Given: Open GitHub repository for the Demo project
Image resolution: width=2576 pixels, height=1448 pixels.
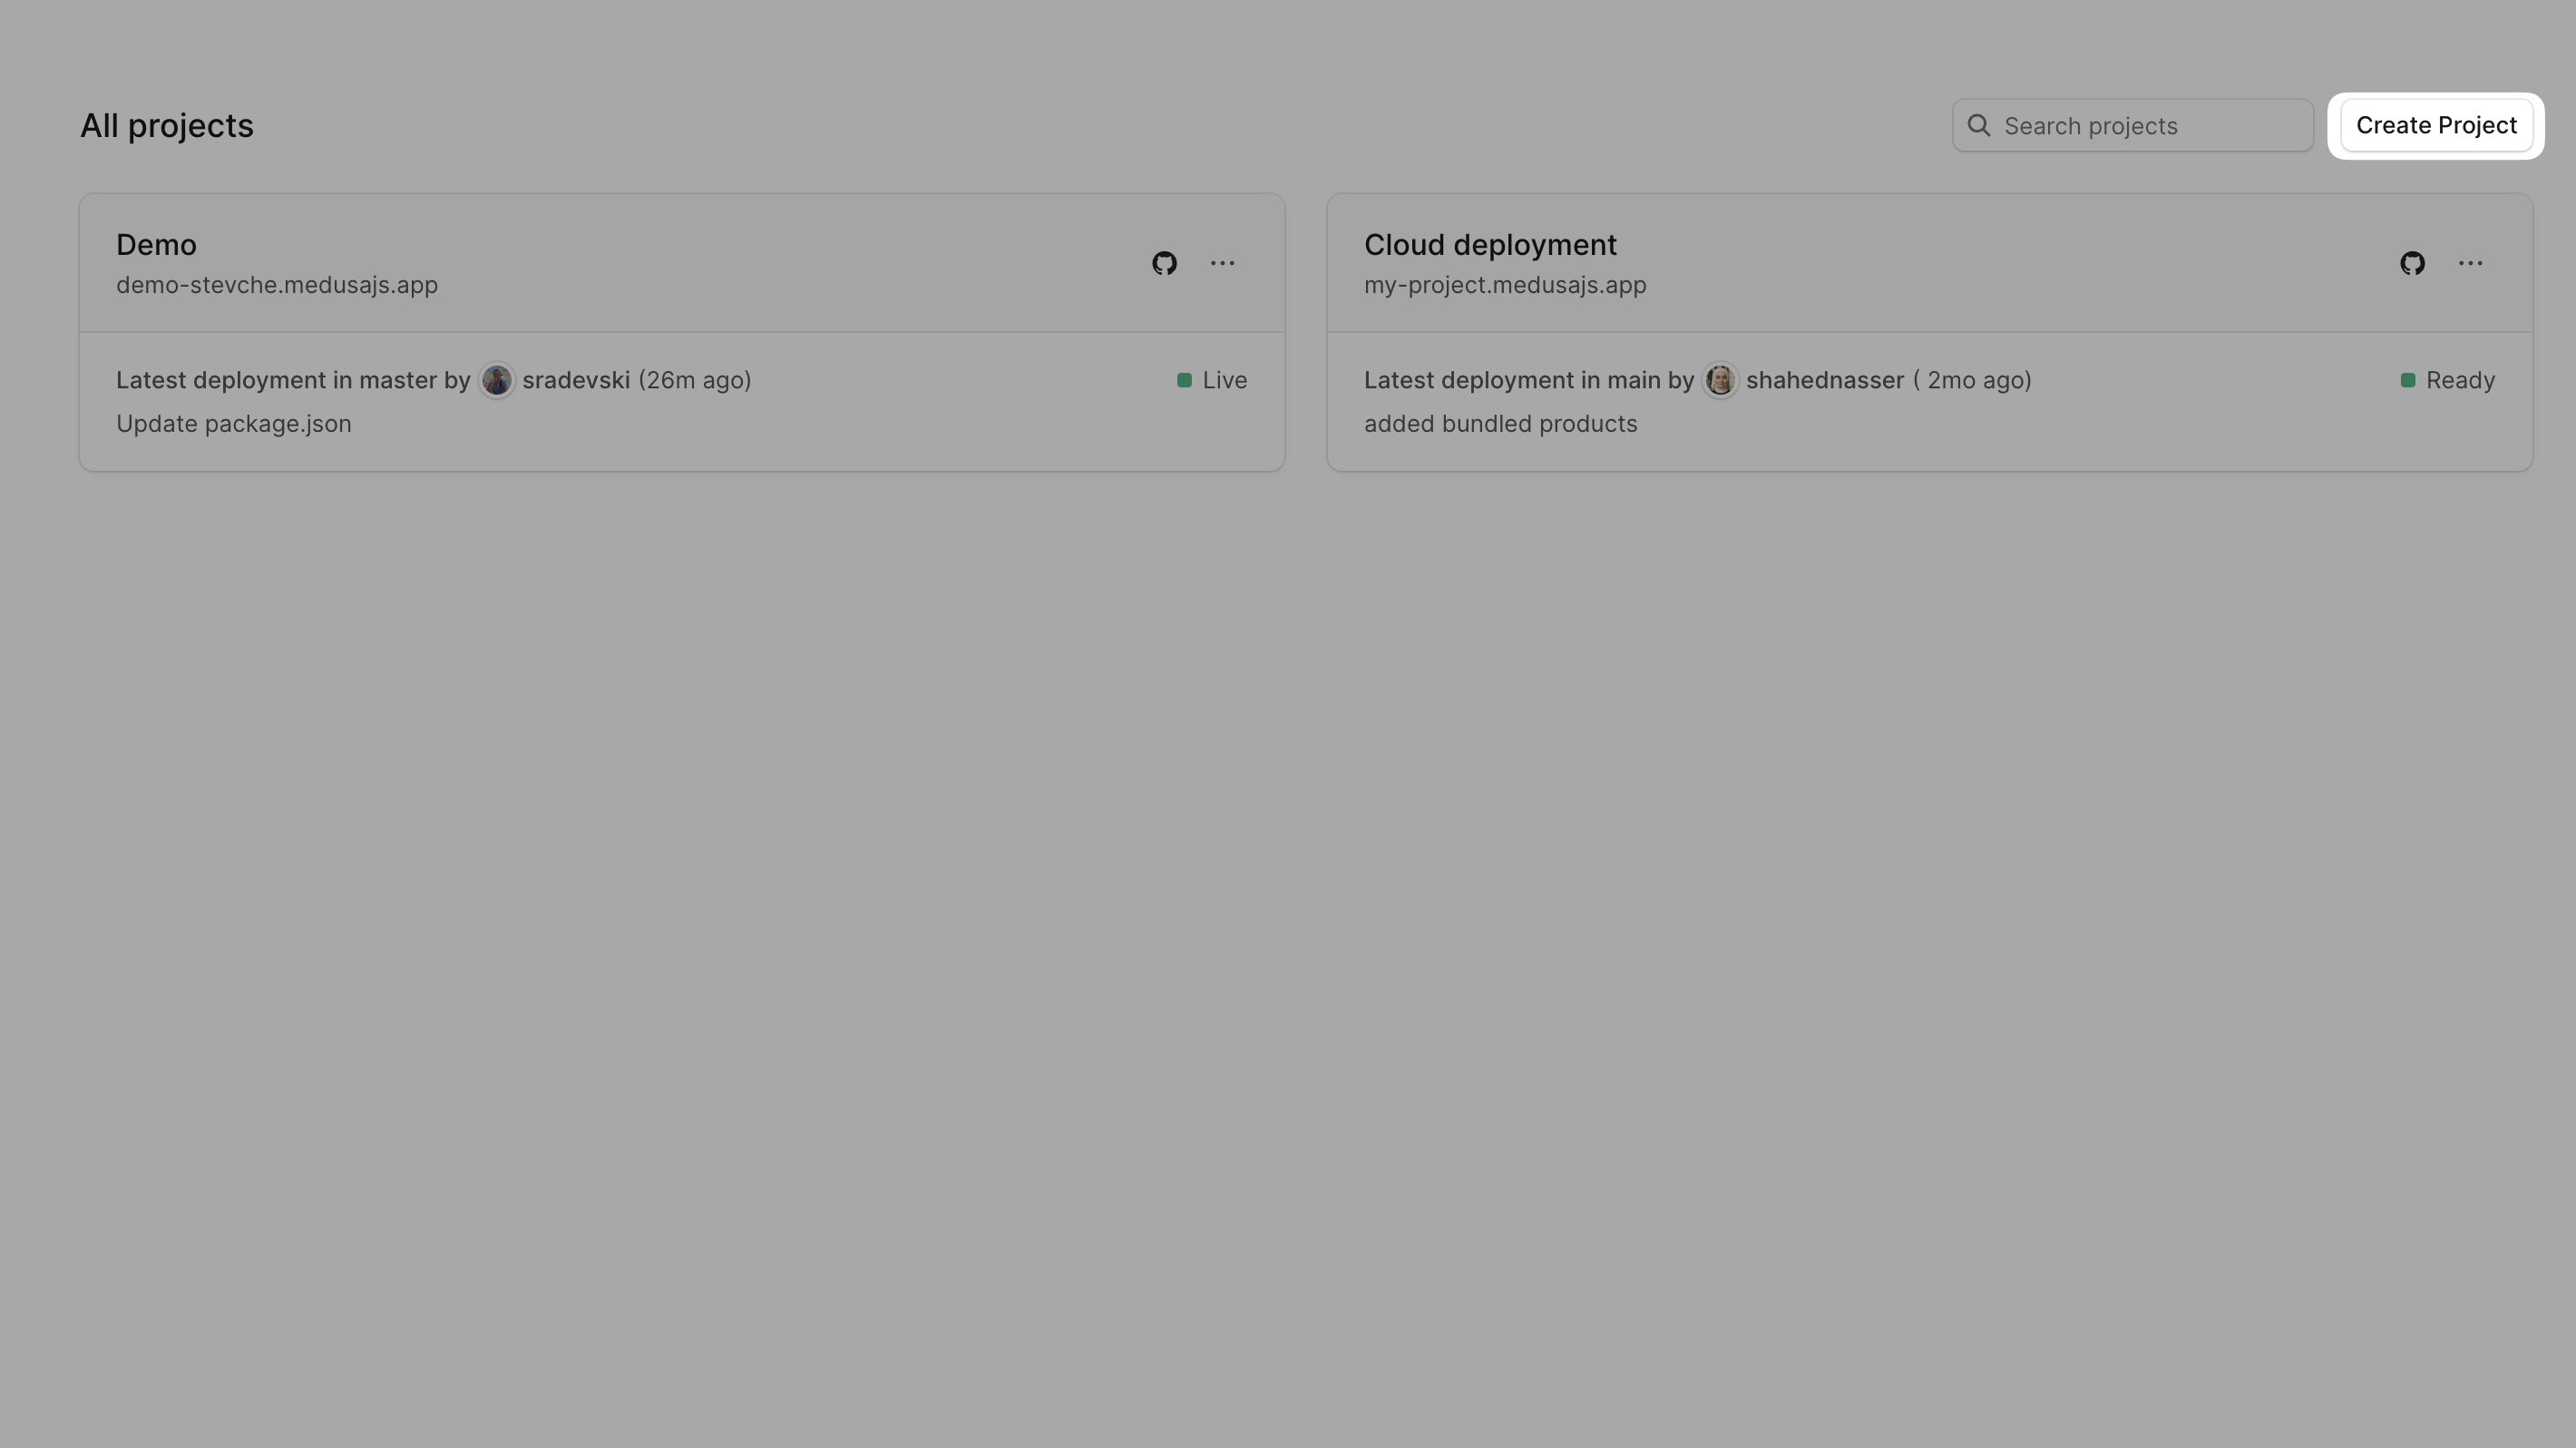Looking at the screenshot, I should [x=1164, y=263].
